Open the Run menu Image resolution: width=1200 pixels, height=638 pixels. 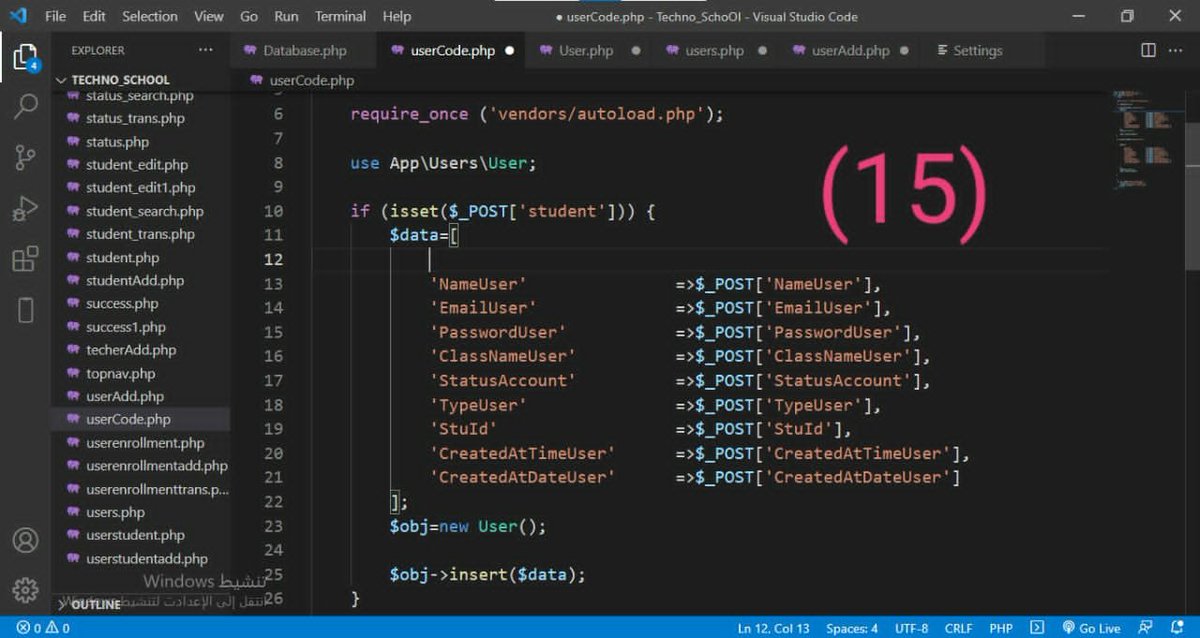(286, 17)
